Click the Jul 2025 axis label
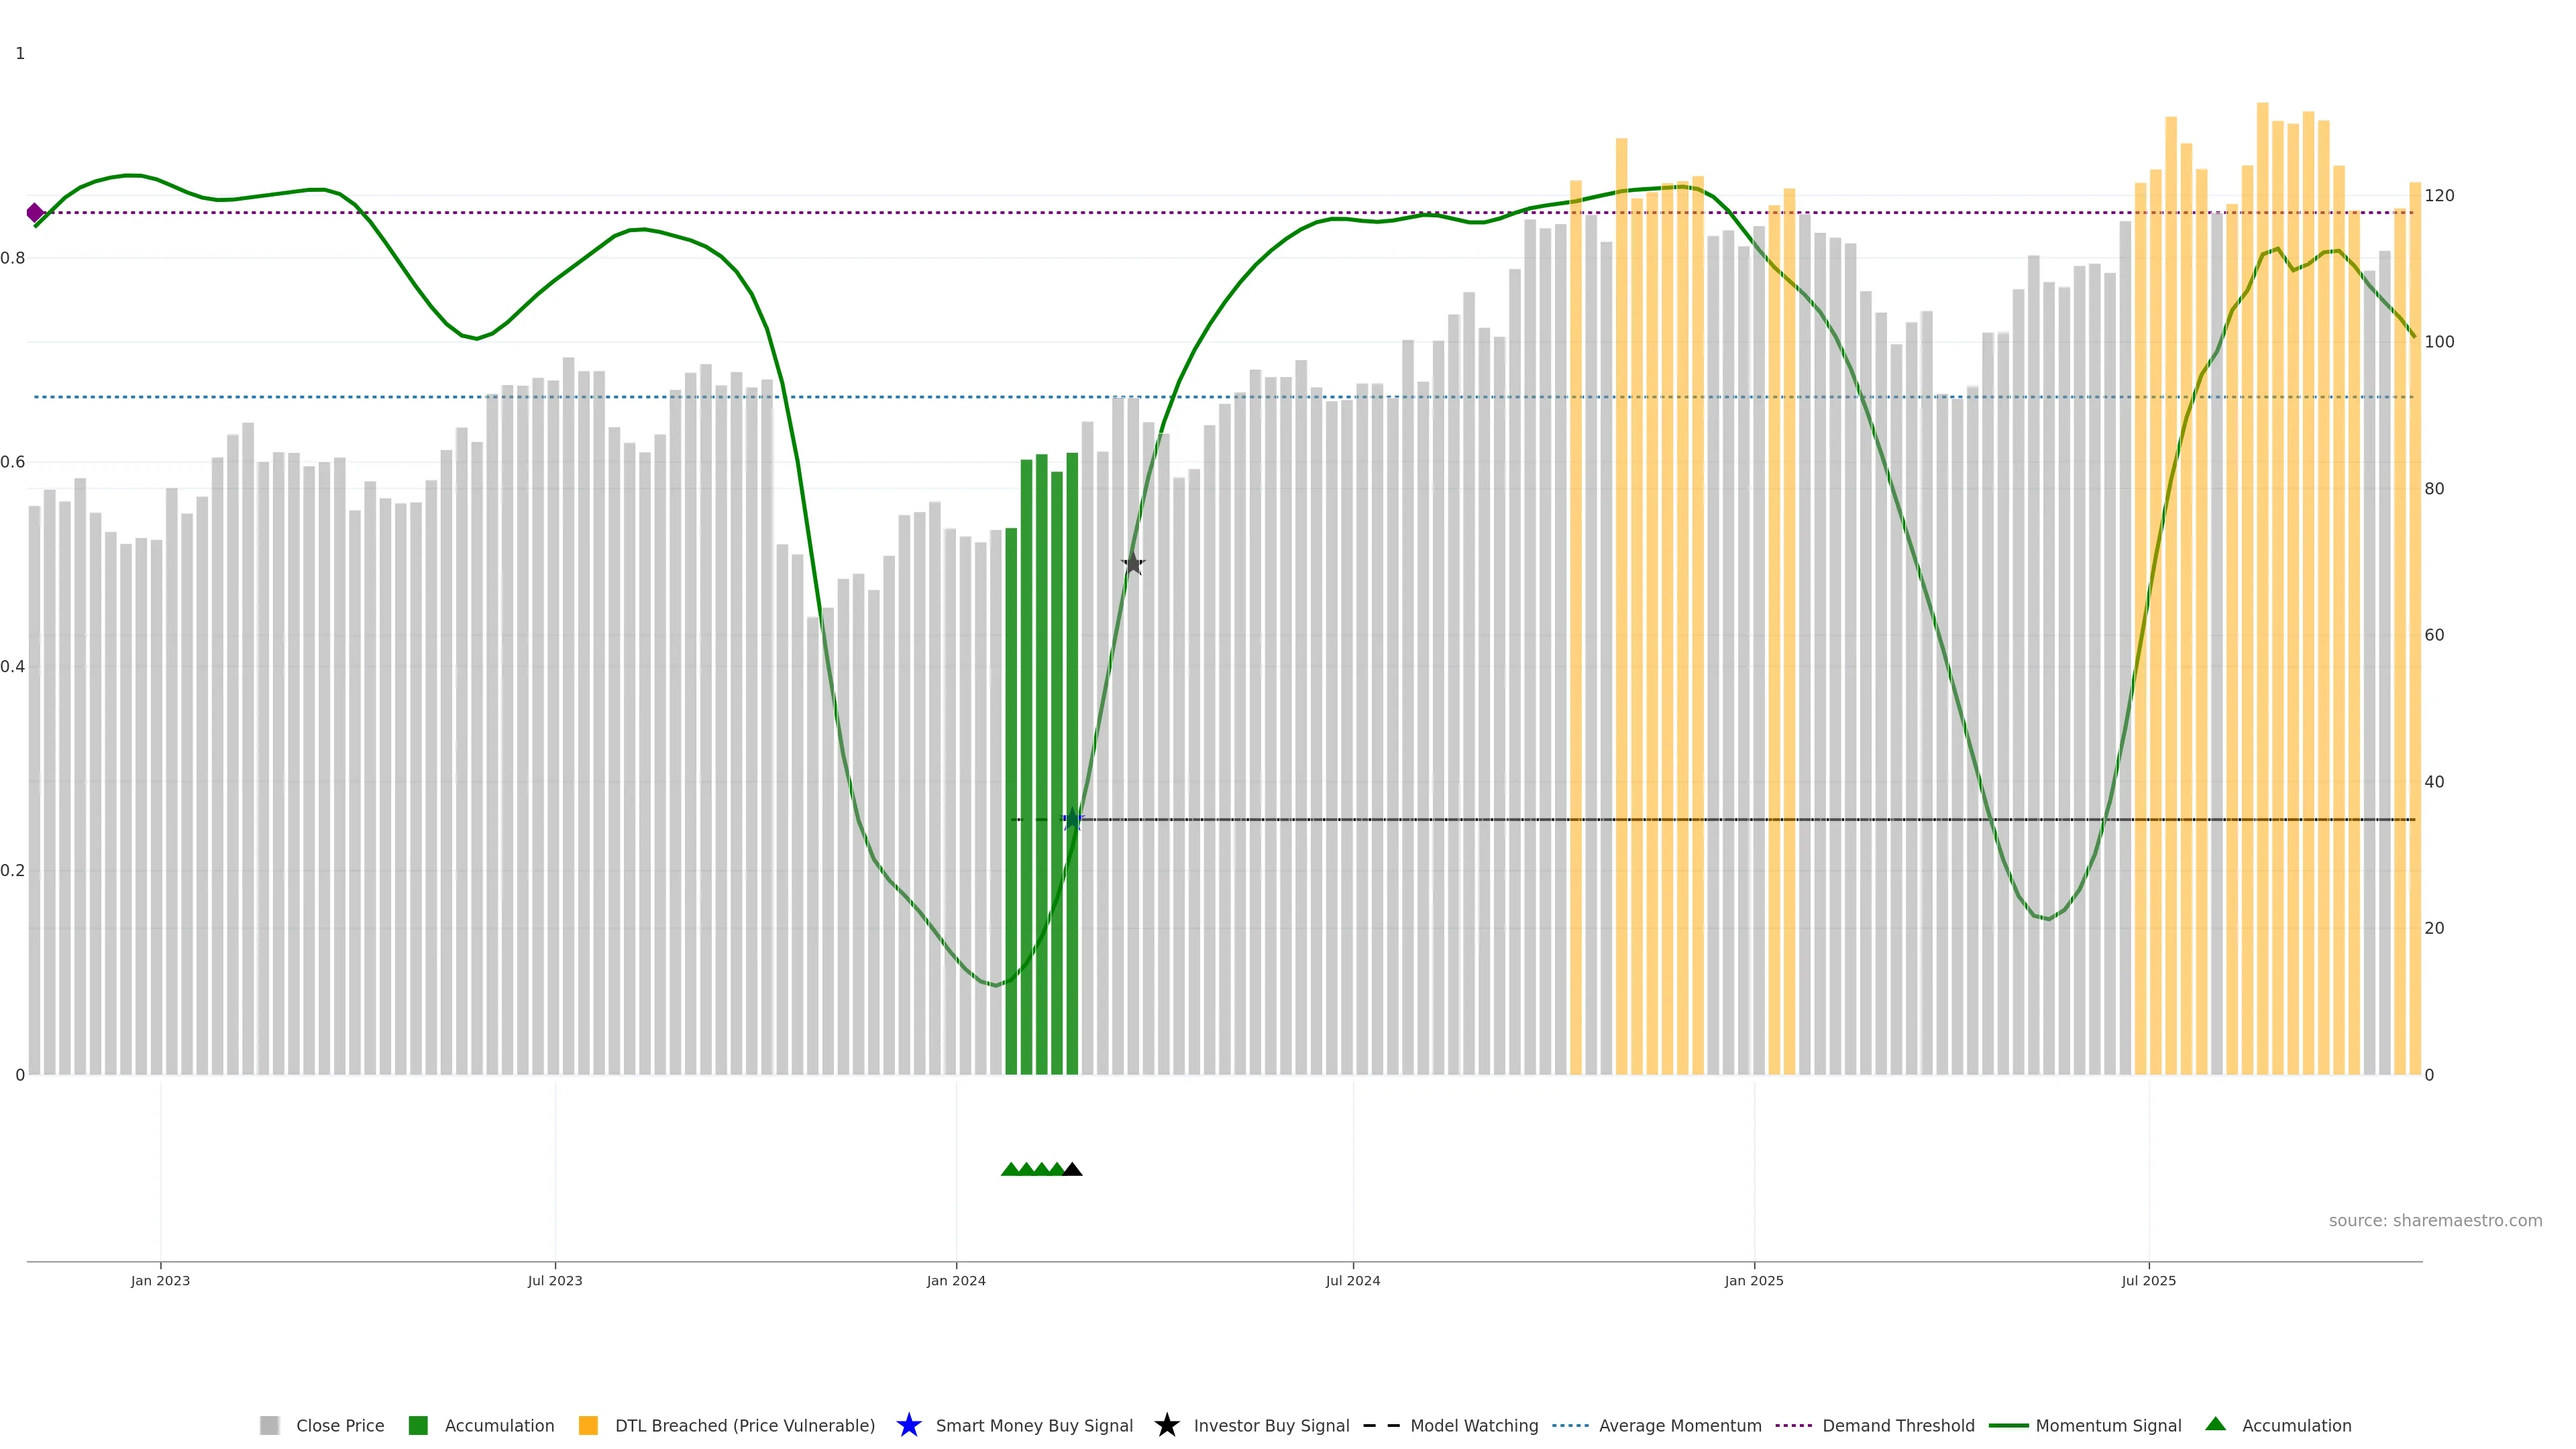The image size is (2576, 1449). (x=2148, y=1281)
